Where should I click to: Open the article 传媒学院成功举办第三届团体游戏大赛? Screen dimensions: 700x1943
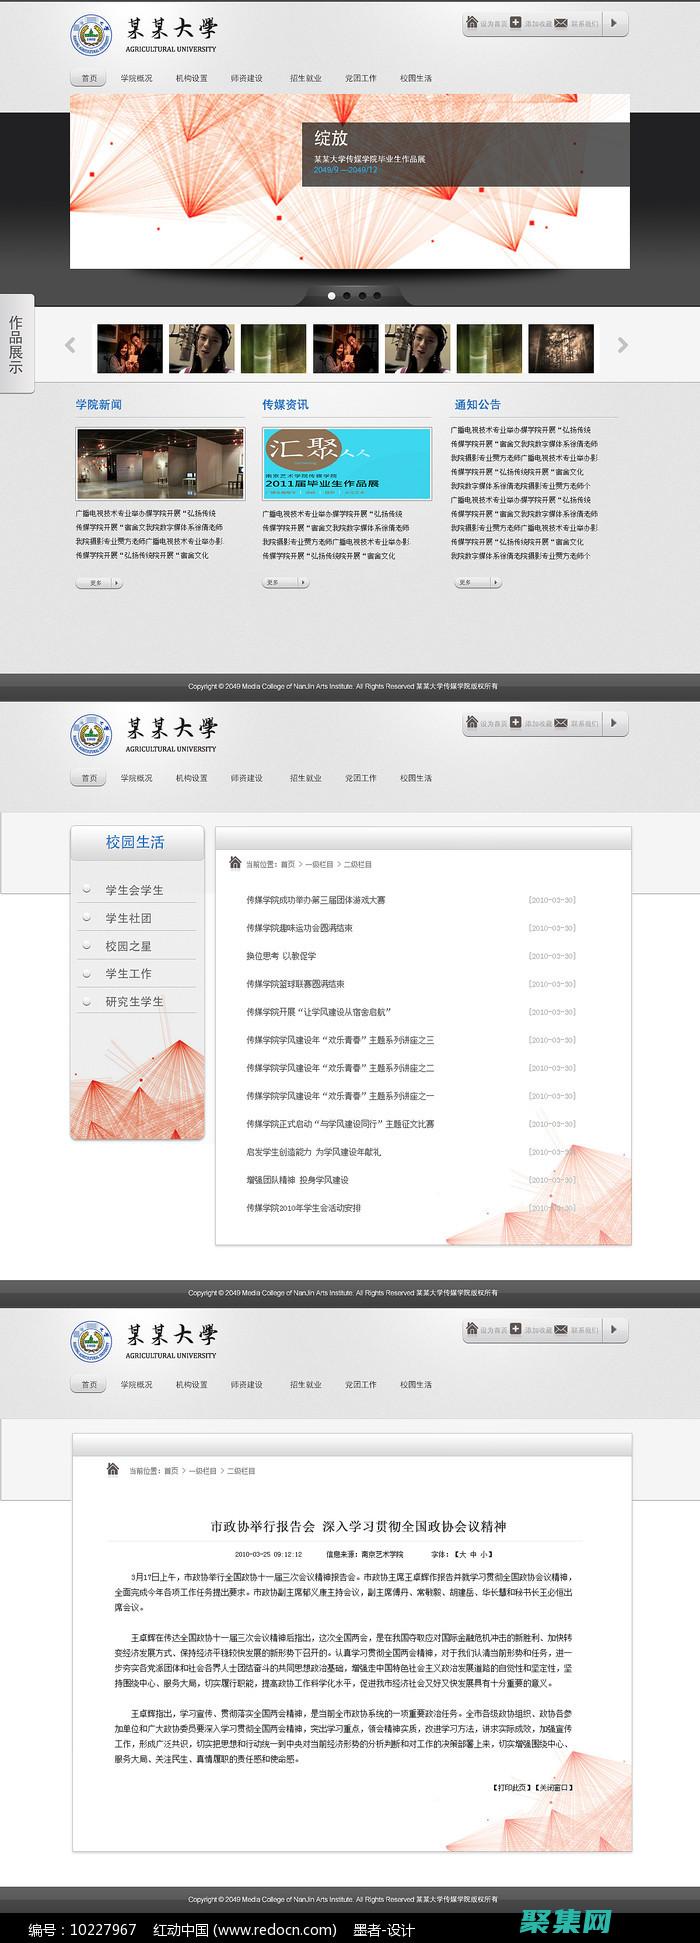[315, 900]
